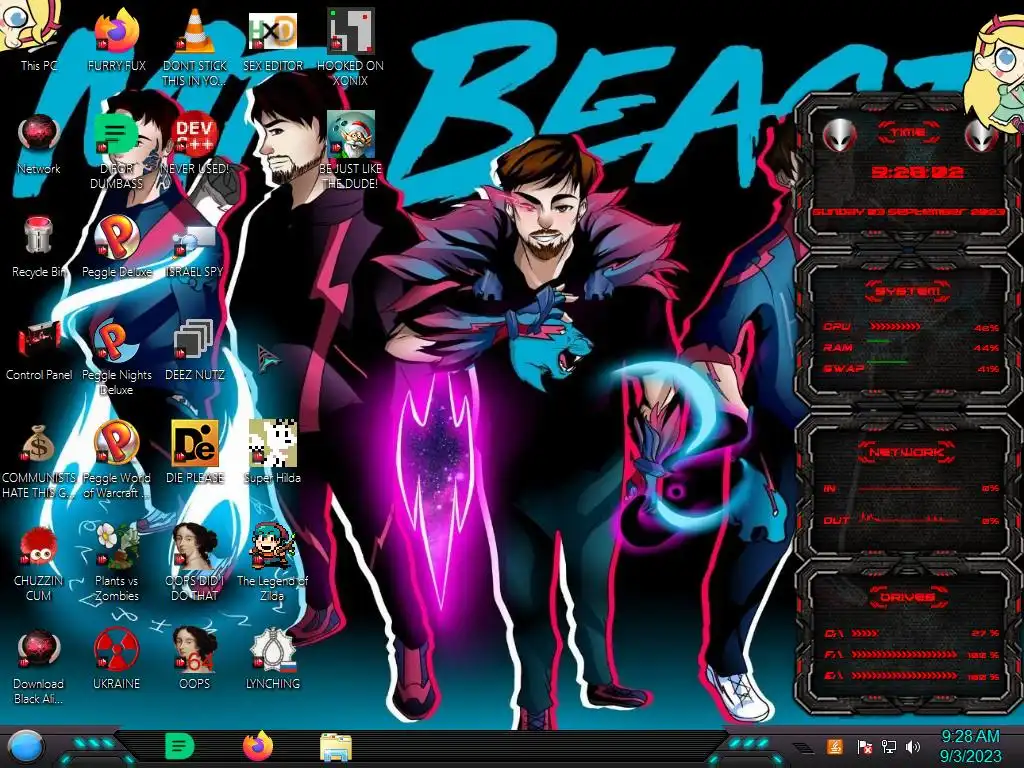The height and width of the screenshot is (768, 1024).
Task: Open the LYNCHING noose icon shortcut
Action: pyautogui.click(x=272, y=660)
